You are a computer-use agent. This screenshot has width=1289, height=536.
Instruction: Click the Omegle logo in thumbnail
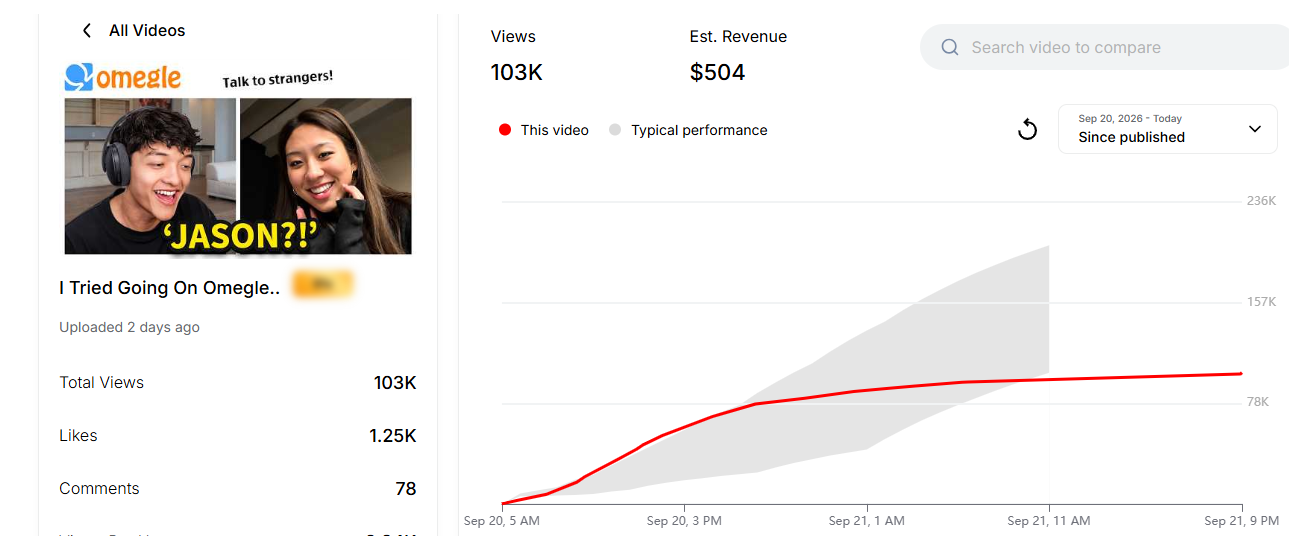tap(123, 77)
